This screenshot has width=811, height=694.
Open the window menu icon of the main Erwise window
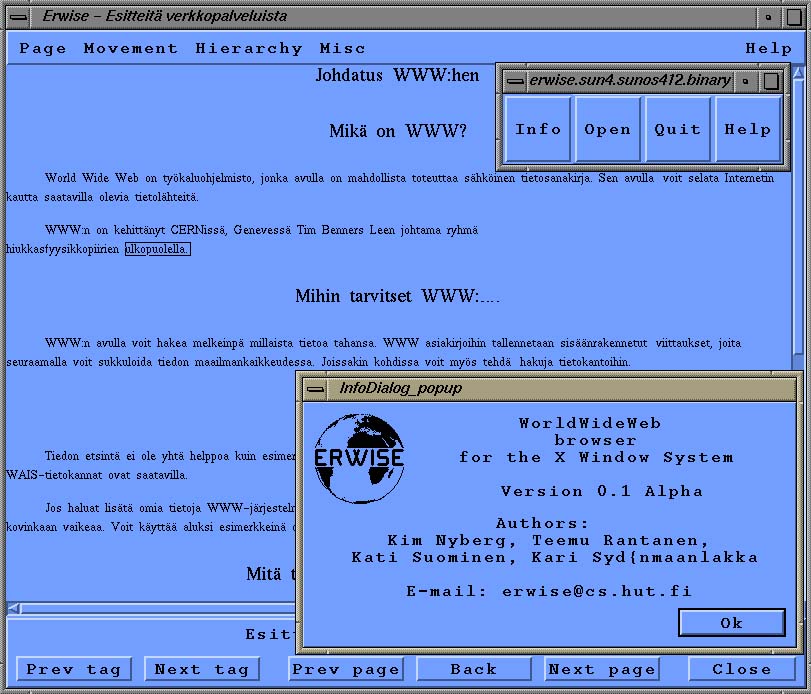tap(16, 15)
